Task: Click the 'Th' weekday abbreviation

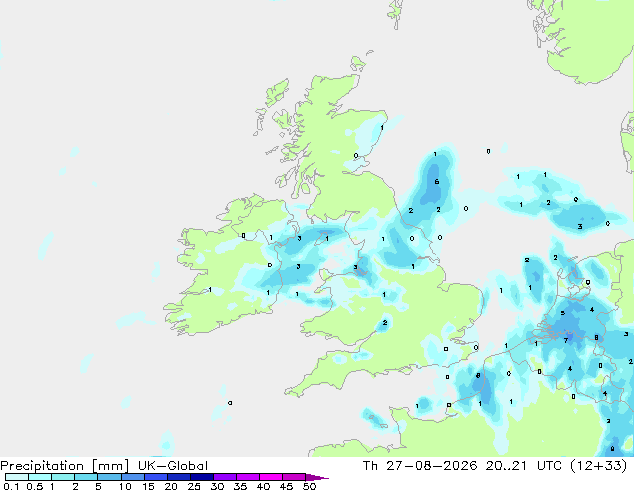Action: (370, 466)
